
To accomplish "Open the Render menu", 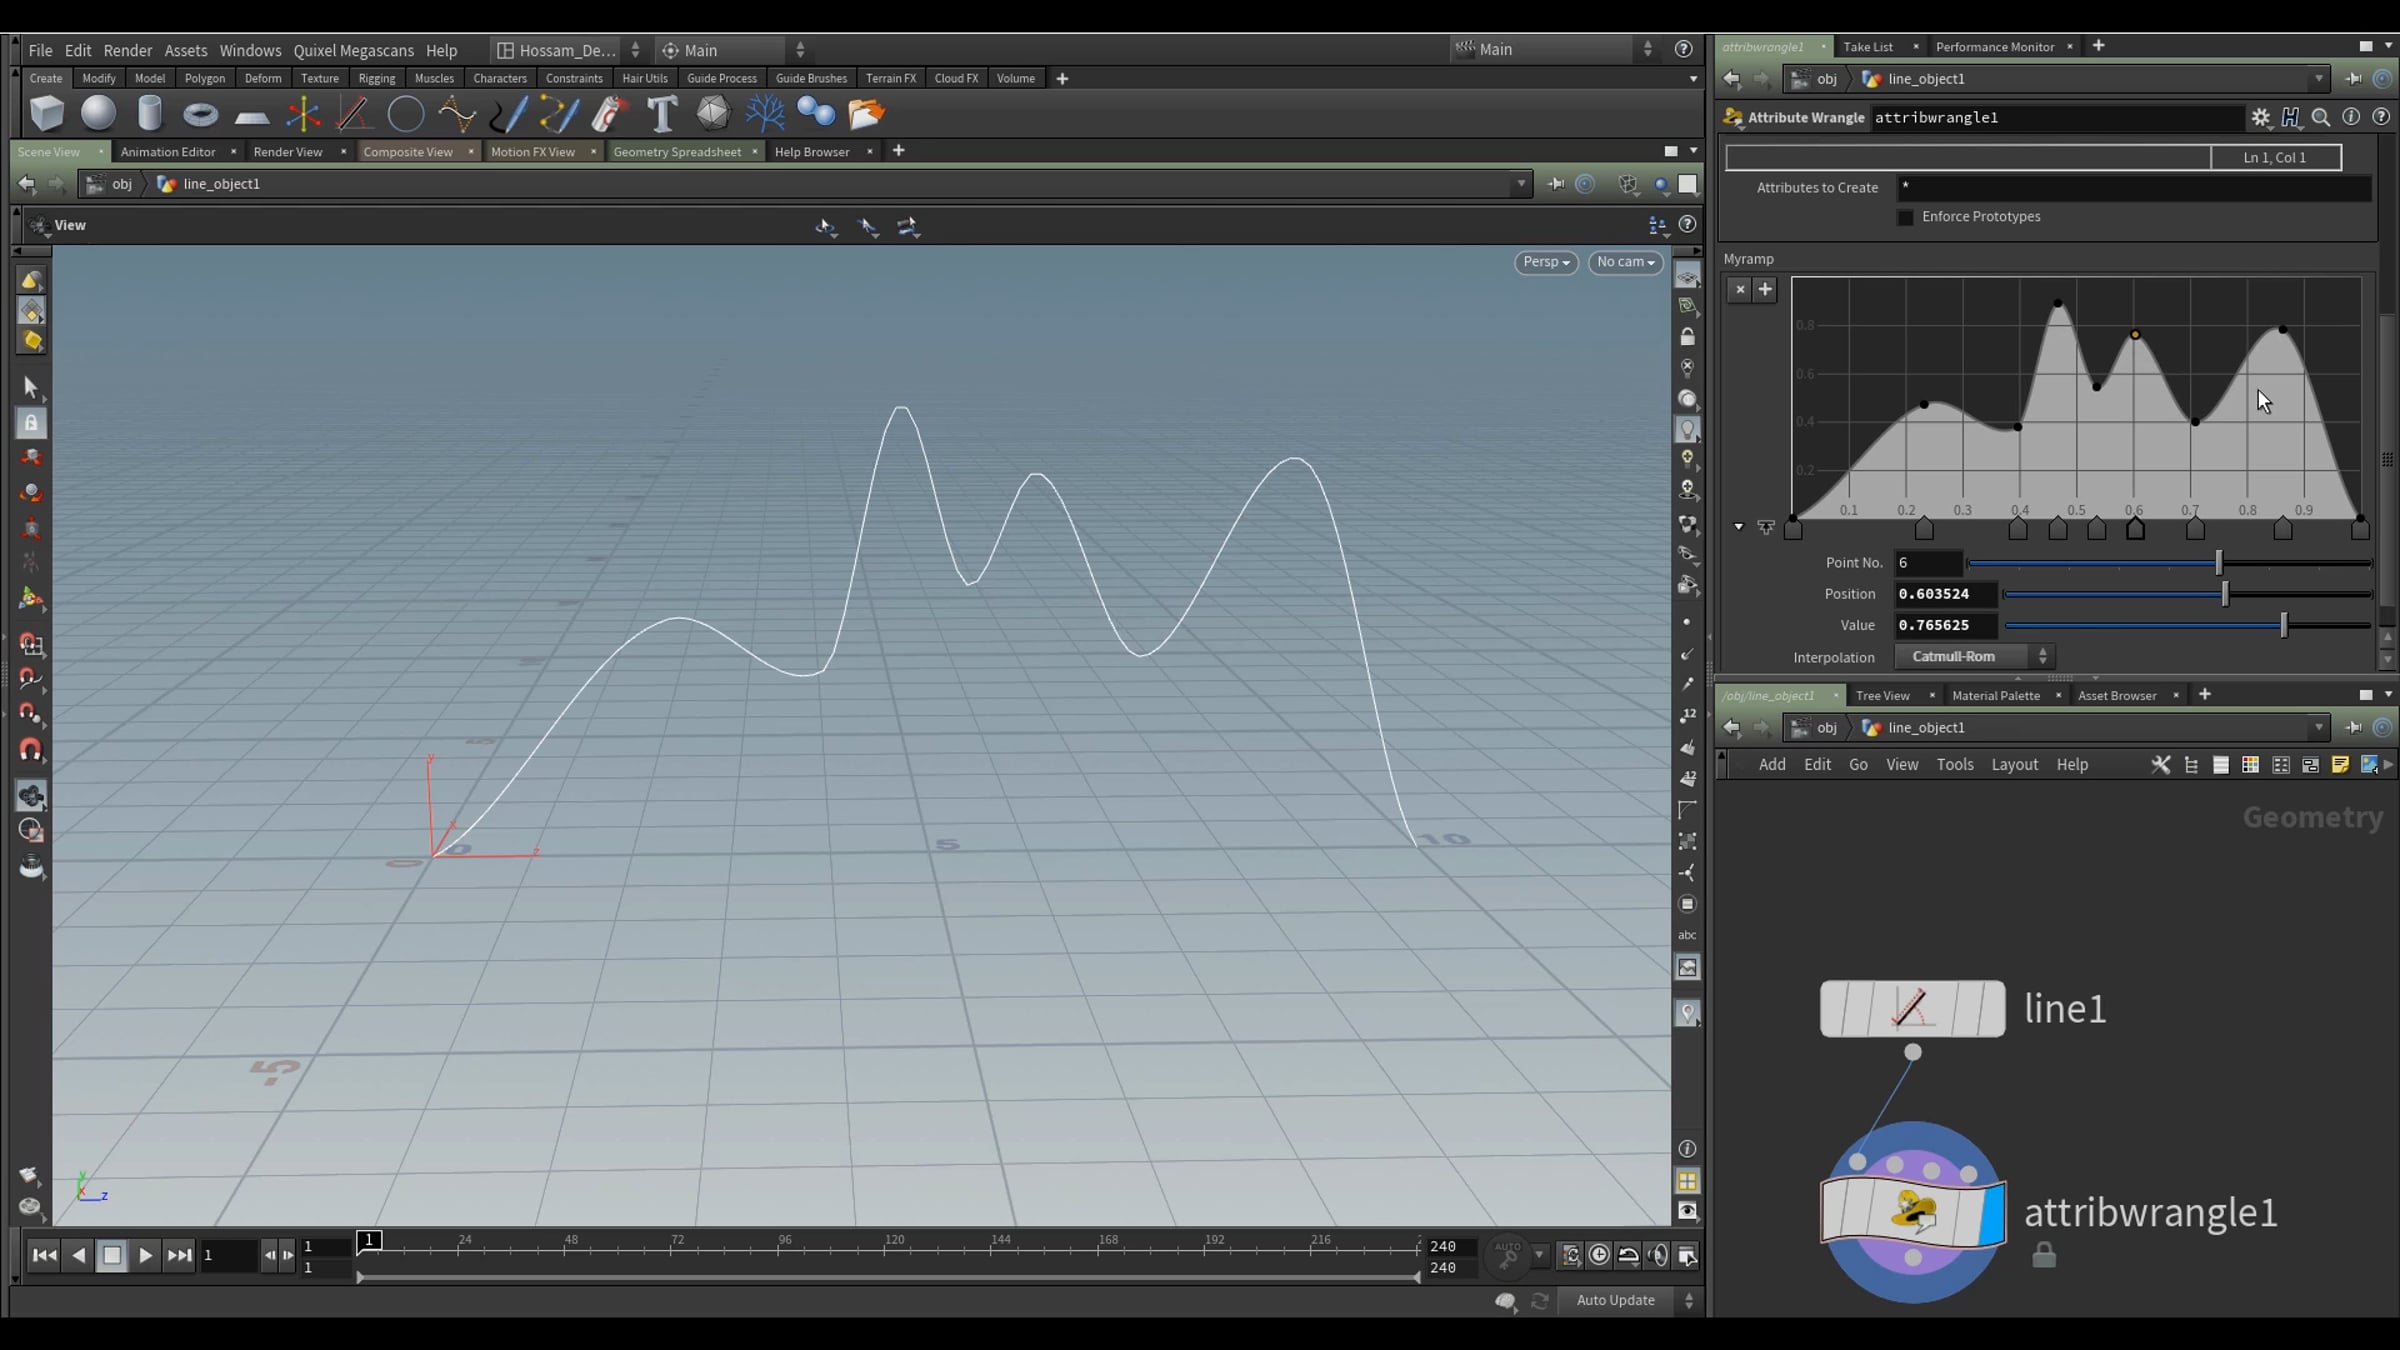I will [128, 50].
